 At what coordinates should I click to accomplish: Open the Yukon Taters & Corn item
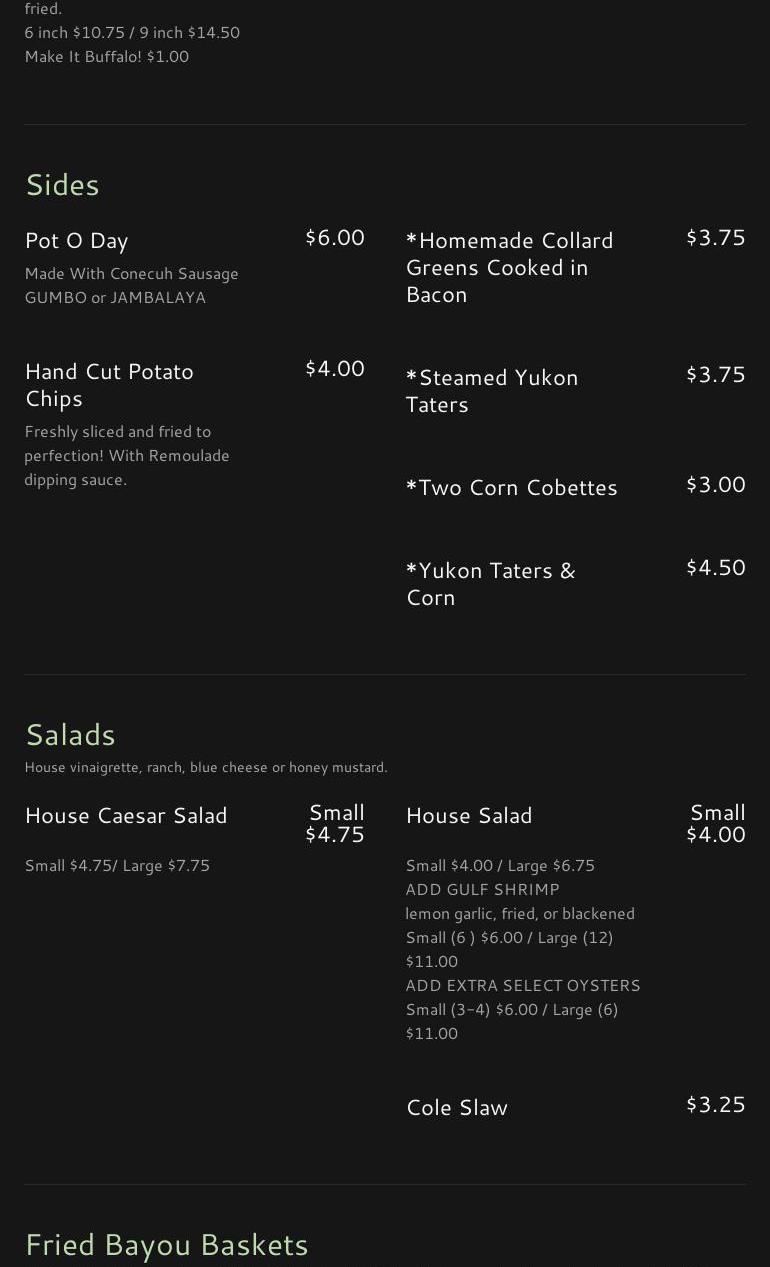[490, 583]
